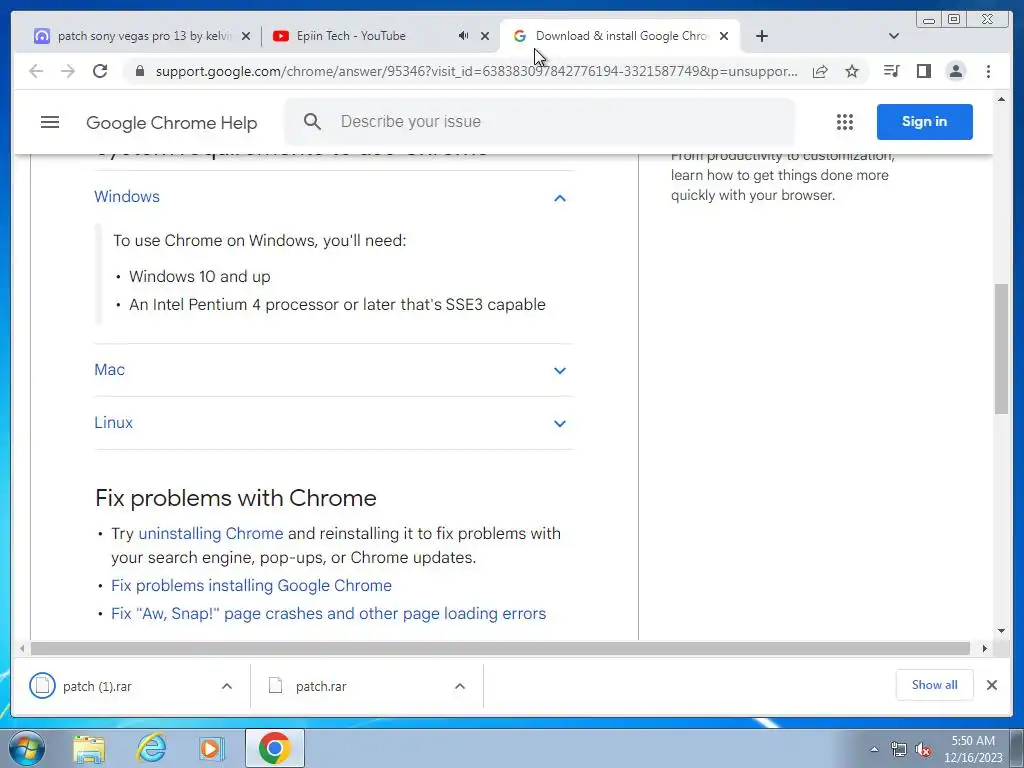Switch to the patch sony vegas pro 13 tab
Viewport: 1024px width, 768px height.
click(x=144, y=36)
